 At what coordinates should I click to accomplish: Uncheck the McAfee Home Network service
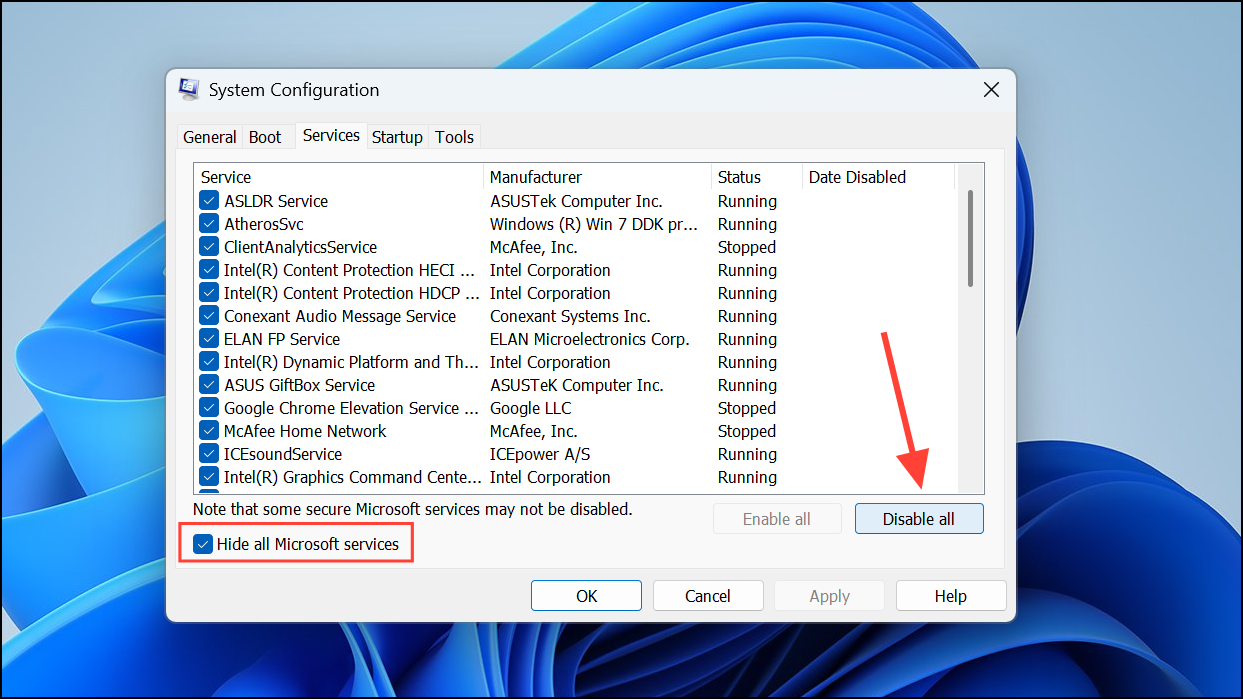(209, 430)
